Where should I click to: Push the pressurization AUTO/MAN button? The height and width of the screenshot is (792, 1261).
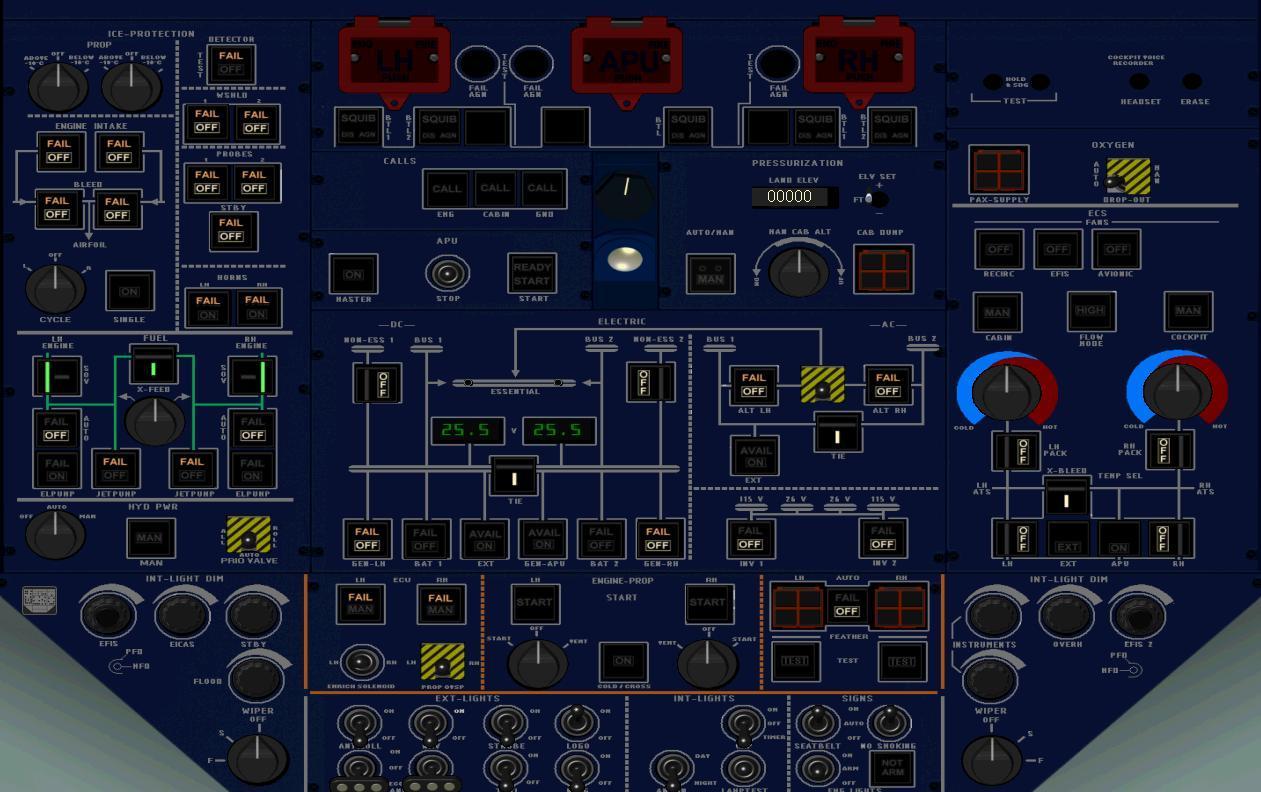(x=711, y=274)
